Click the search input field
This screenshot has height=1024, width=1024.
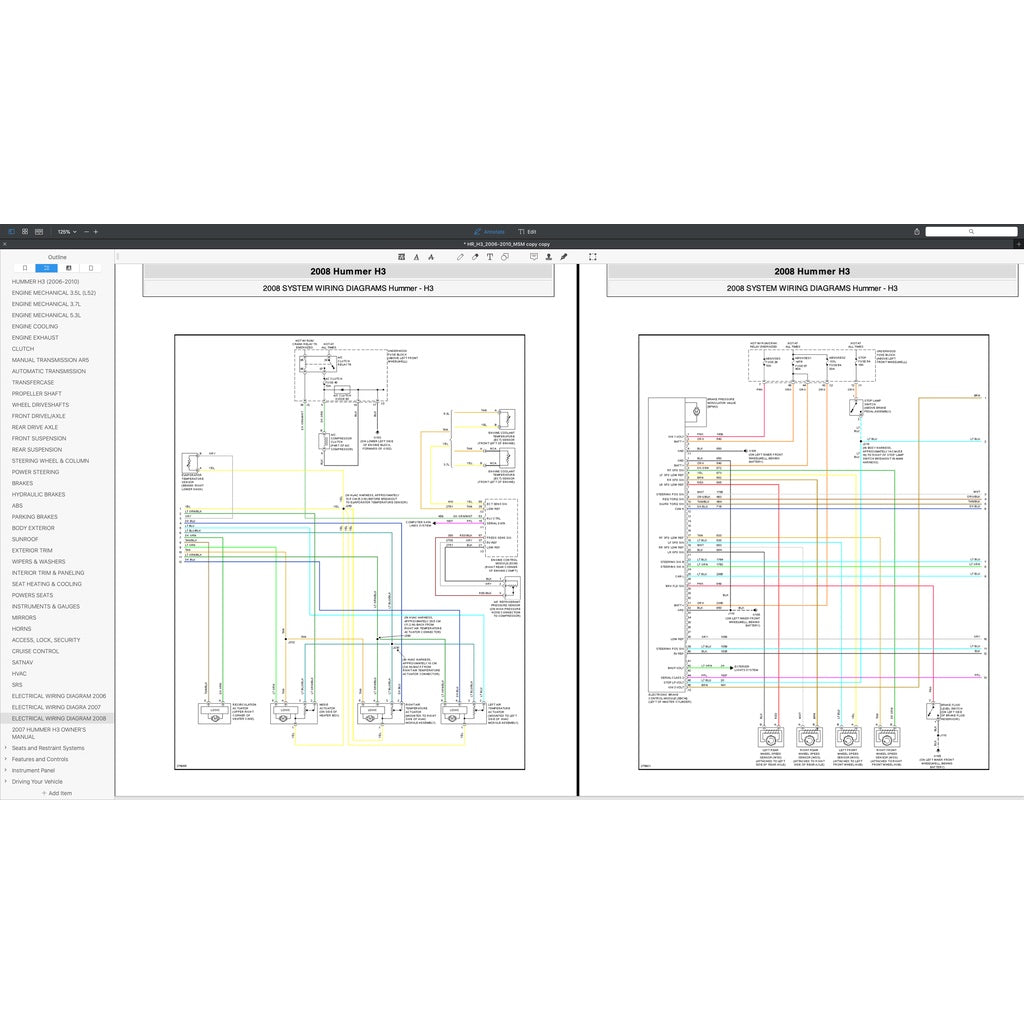pyautogui.click(x=971, y=231)
